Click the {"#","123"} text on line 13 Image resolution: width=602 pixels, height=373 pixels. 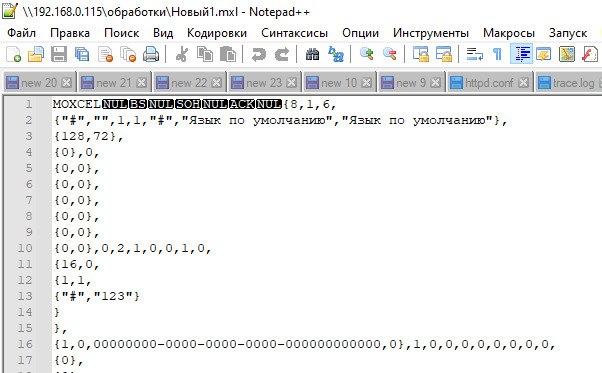pos(97,296)
